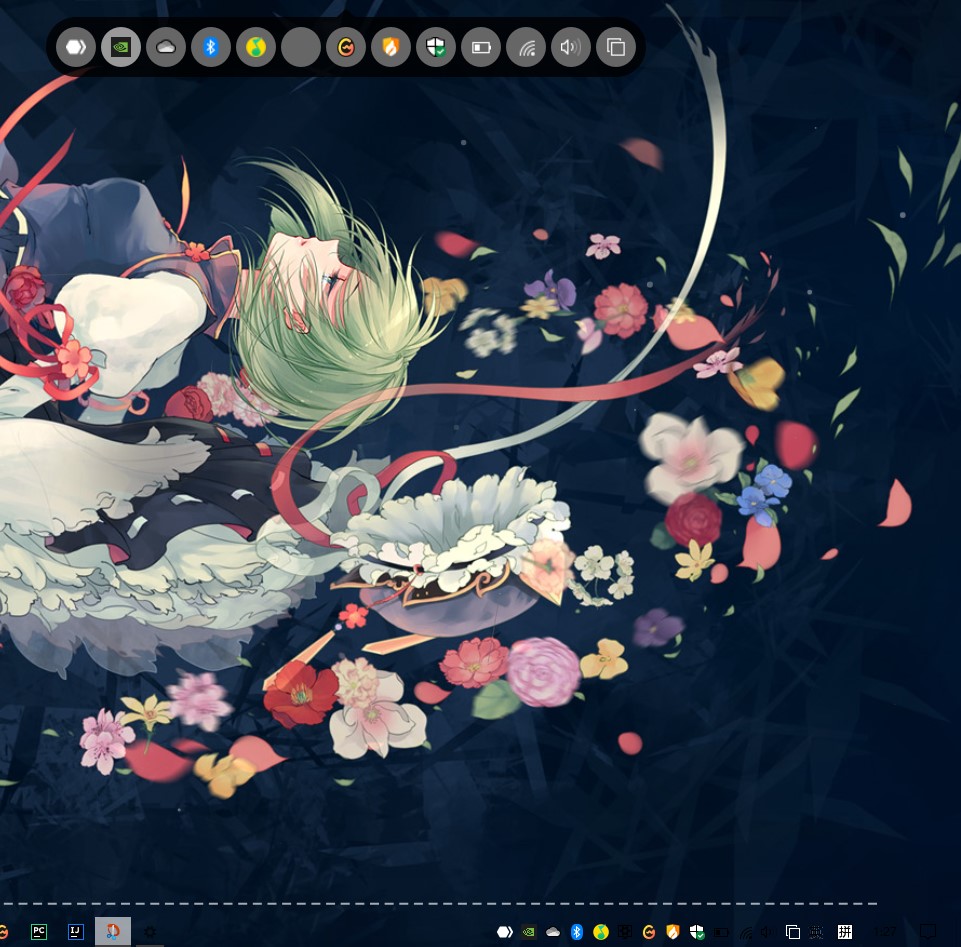The width and height of the screenshot is (961, 947).
Task: Click the dim battery icon in taskbar tray
Action: (x=721, y=932)
